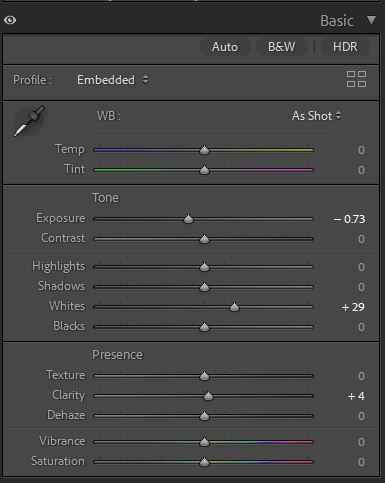Image resolution: width=385 pixels, height=483 pixels.
Task: Click the Vibrance slider handle
Action: 204,442
